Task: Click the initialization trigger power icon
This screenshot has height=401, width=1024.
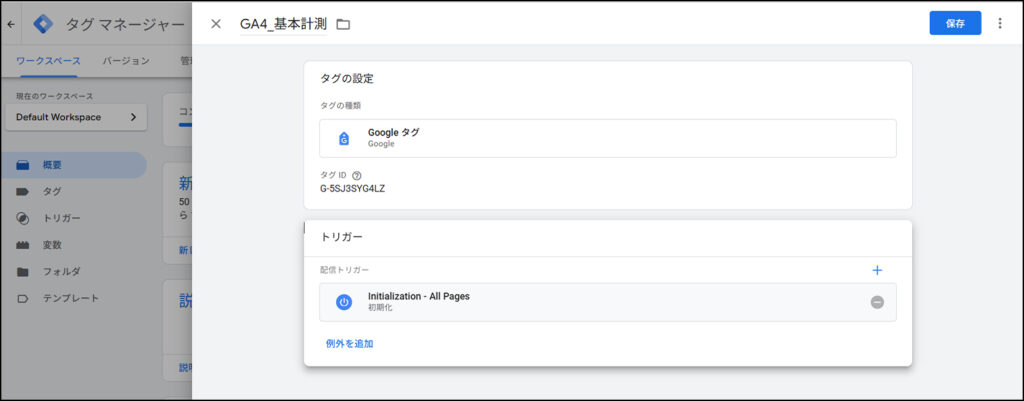Action: click(x=344, y=302)
